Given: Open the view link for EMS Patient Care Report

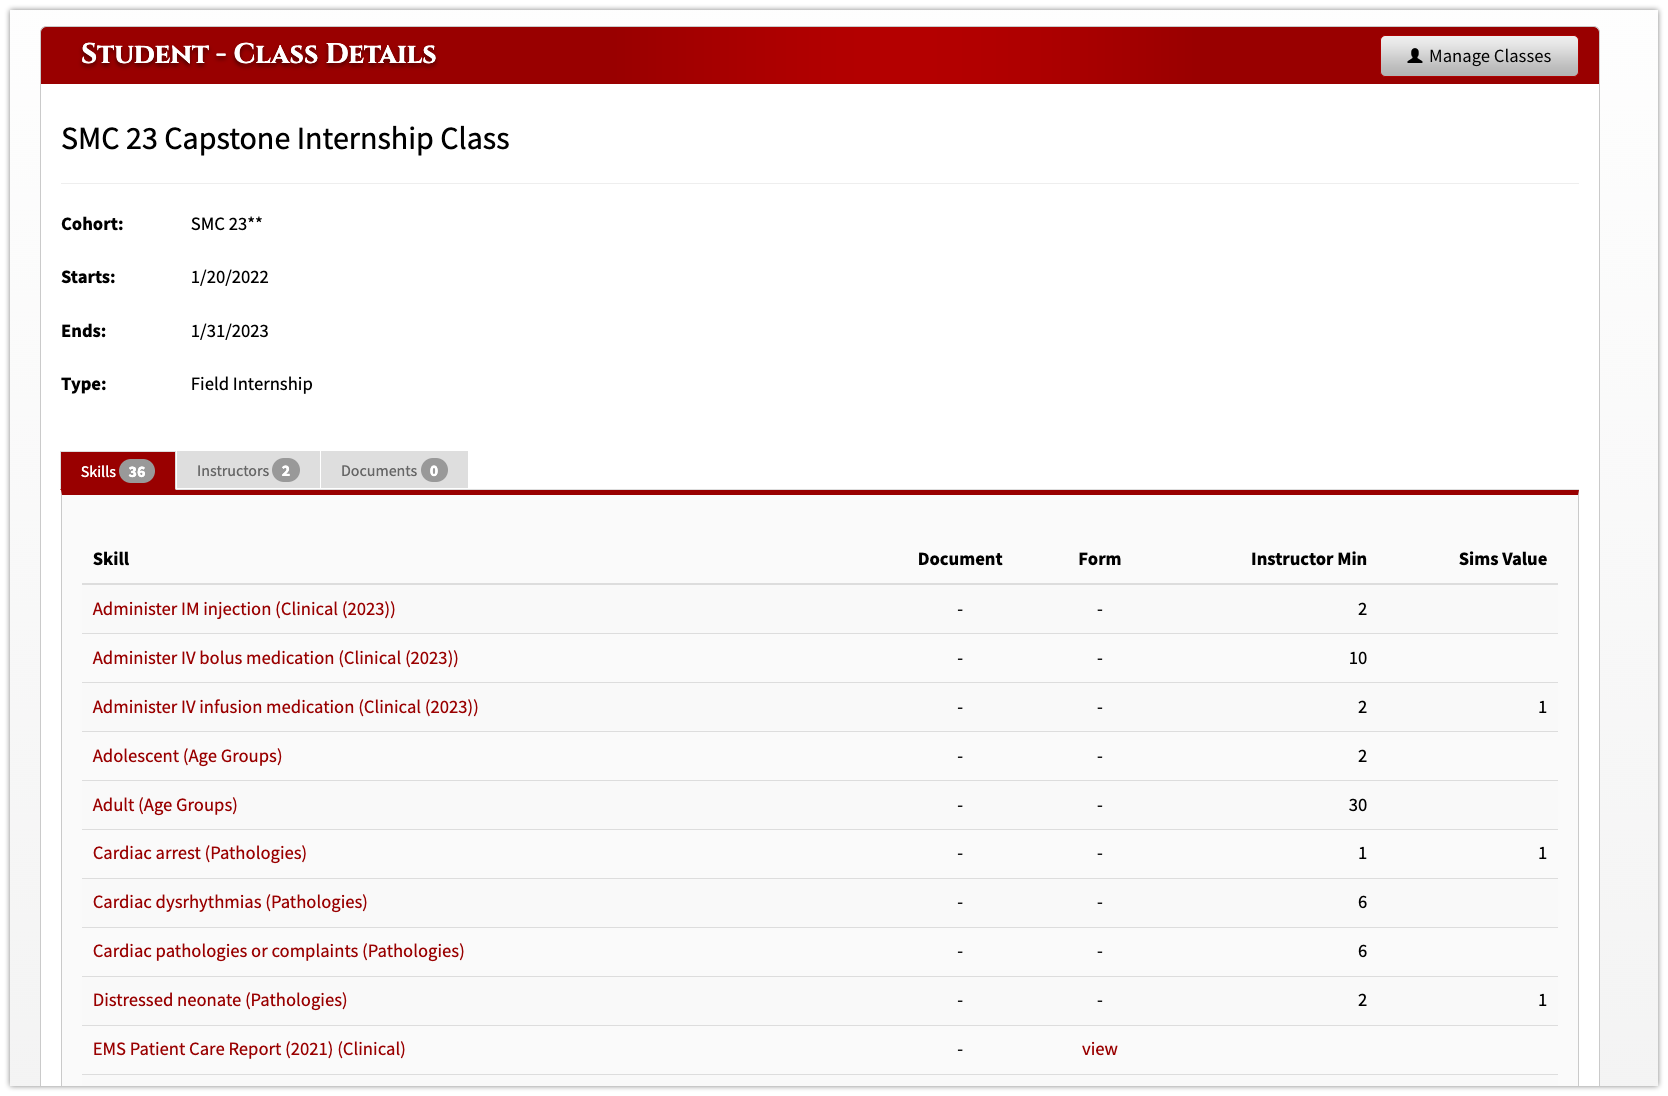Looking at the screenshot, I should 1099,1049.
